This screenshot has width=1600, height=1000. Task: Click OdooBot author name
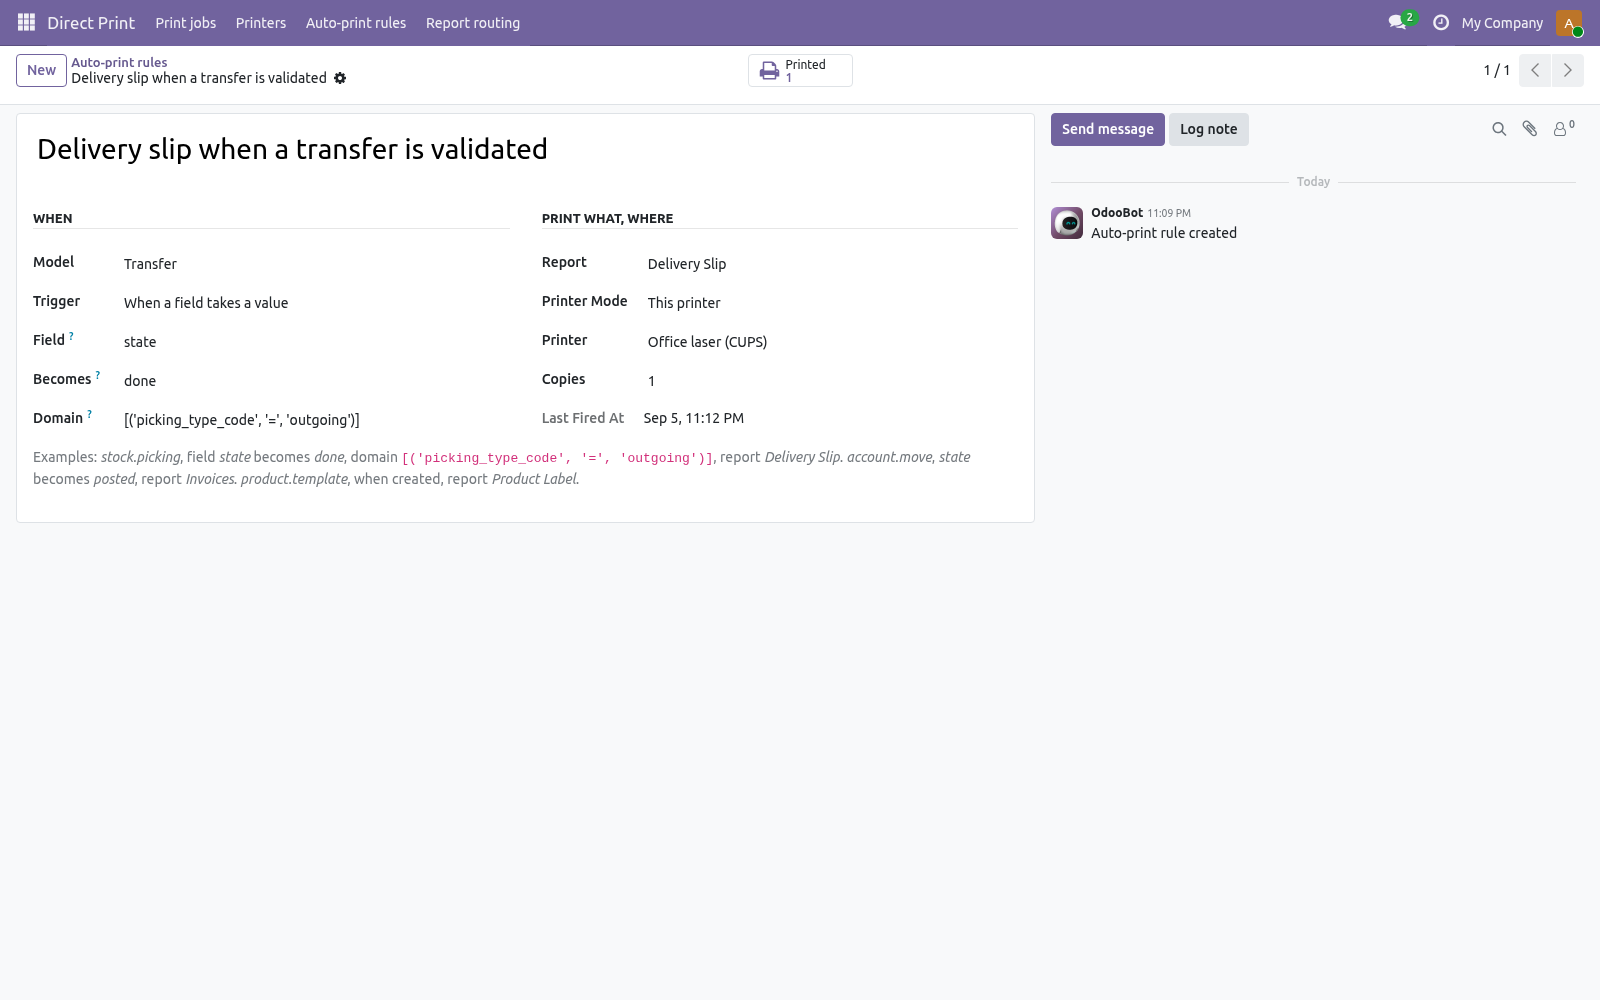click(1117, 212)
